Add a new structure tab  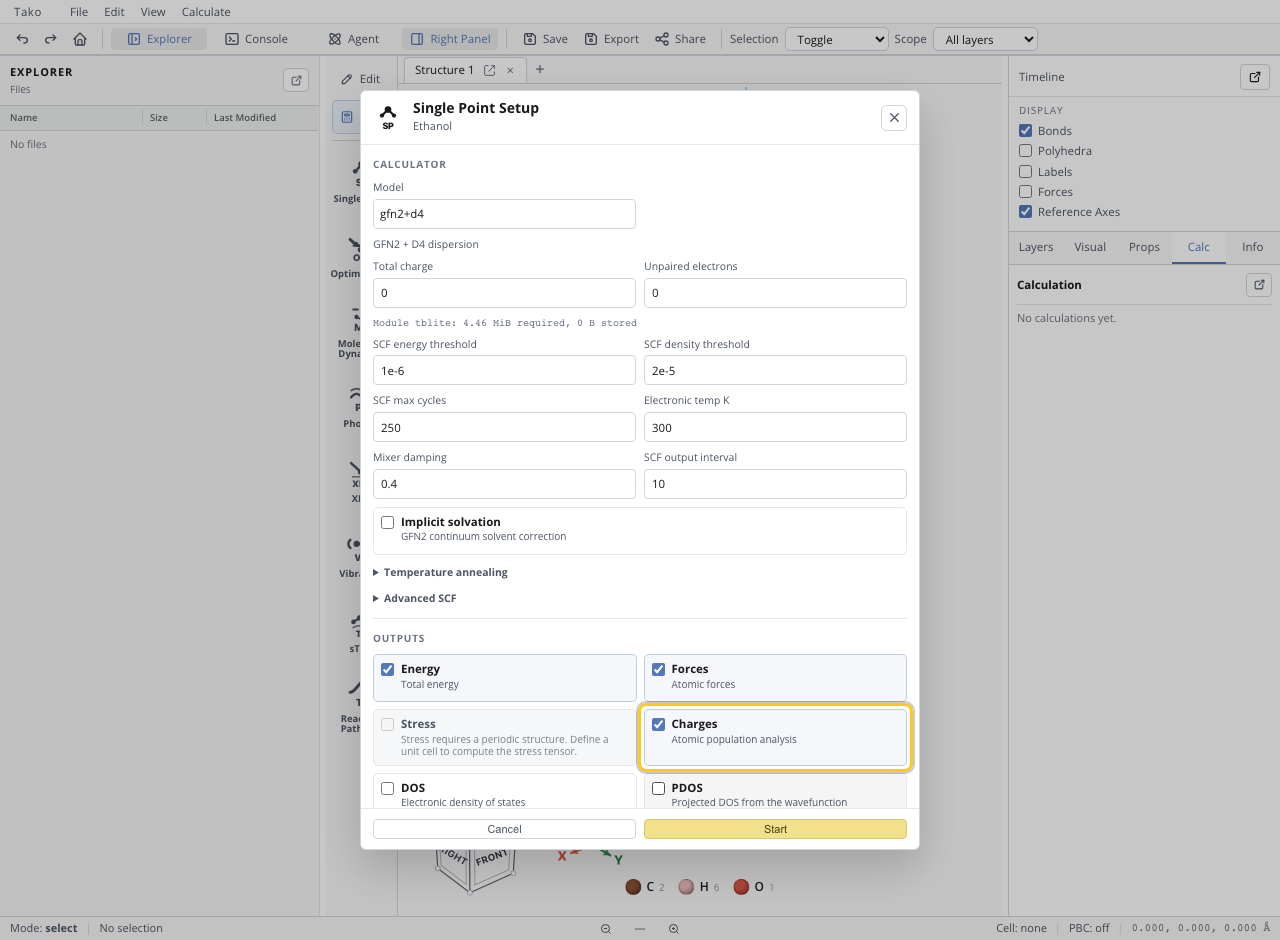tap(540, 69)
